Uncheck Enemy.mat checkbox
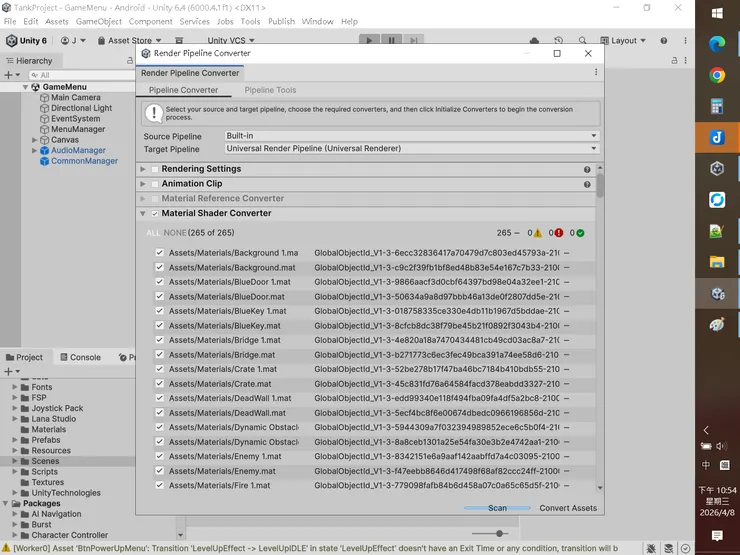 160,471
